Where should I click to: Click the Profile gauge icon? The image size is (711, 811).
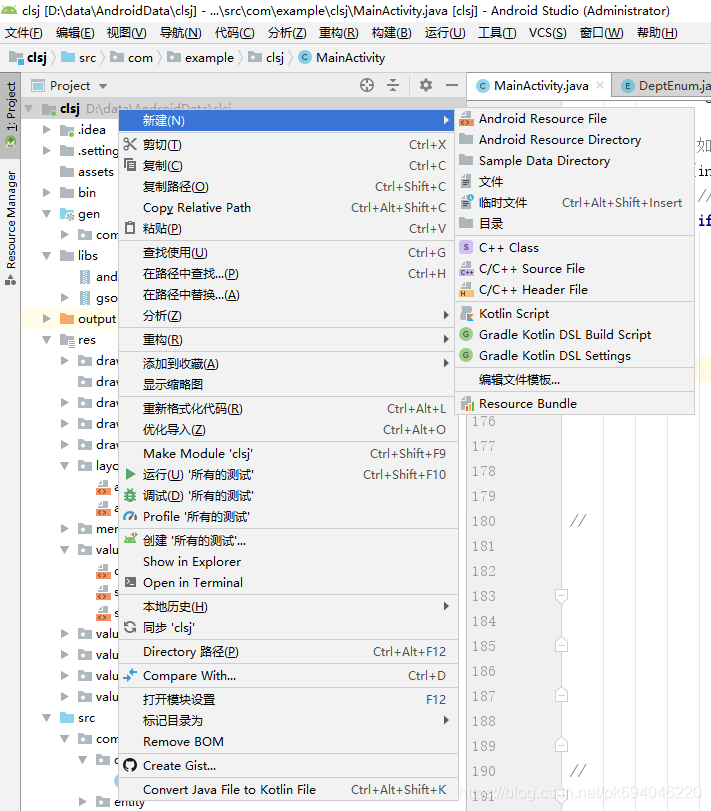point(130,516)
